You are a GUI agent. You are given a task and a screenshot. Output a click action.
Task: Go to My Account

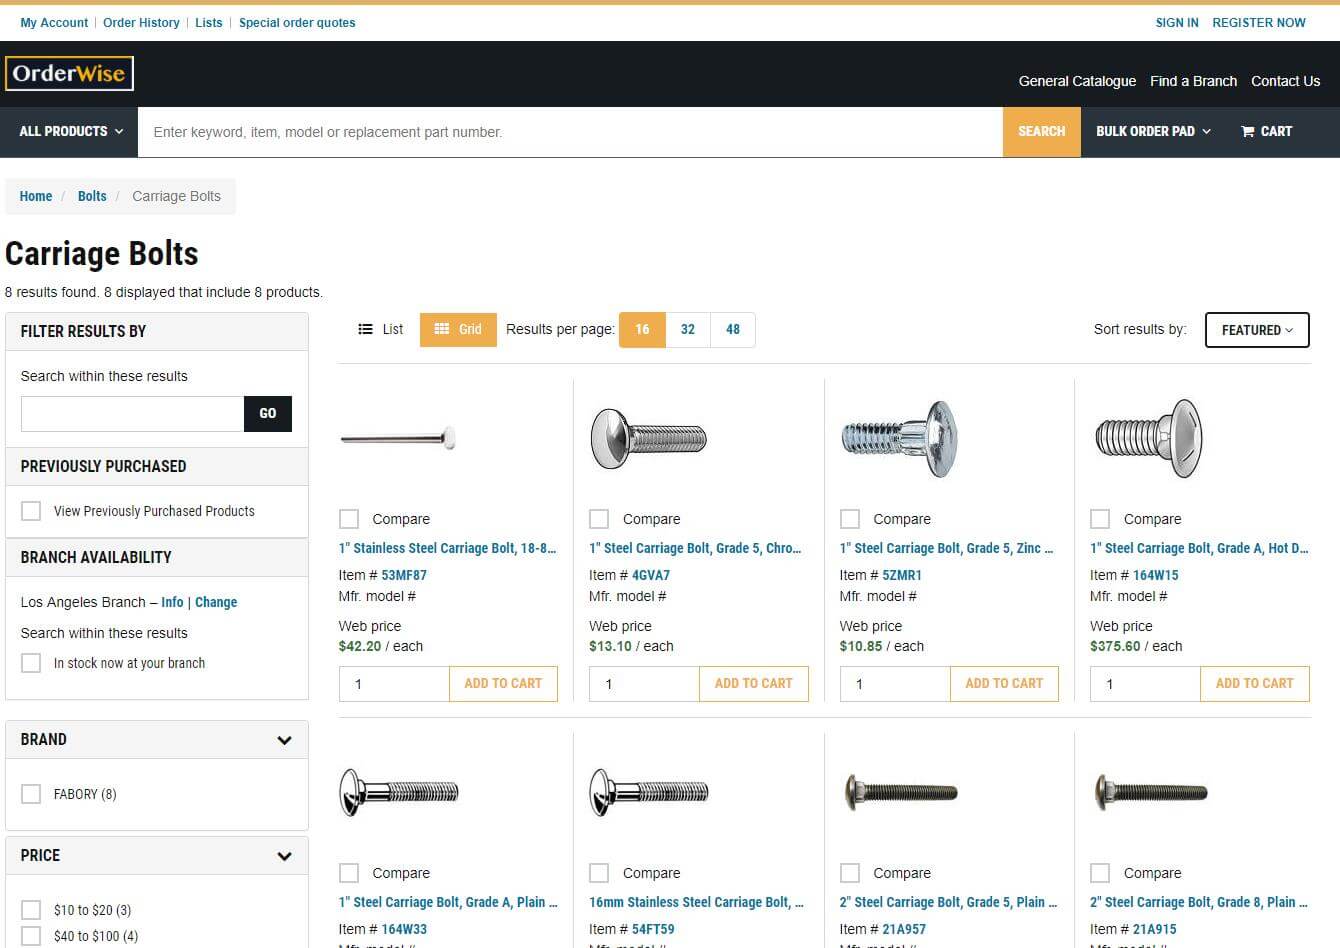click(54, 22)
